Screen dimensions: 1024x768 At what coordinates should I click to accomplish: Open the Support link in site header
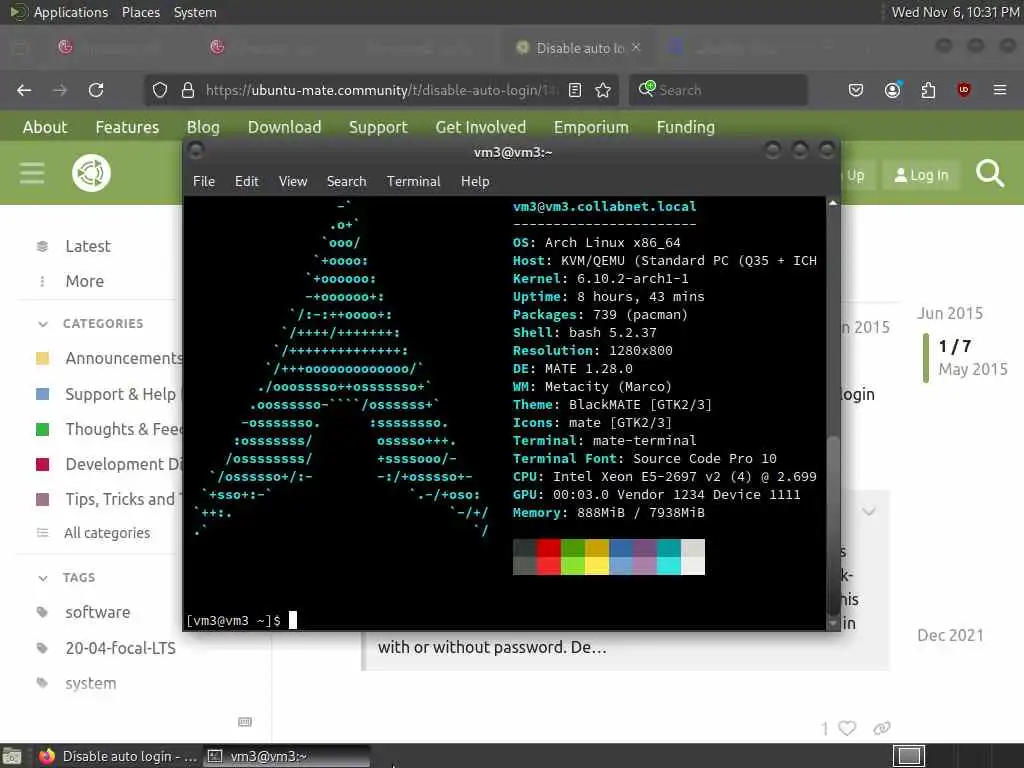pos(378,127)
